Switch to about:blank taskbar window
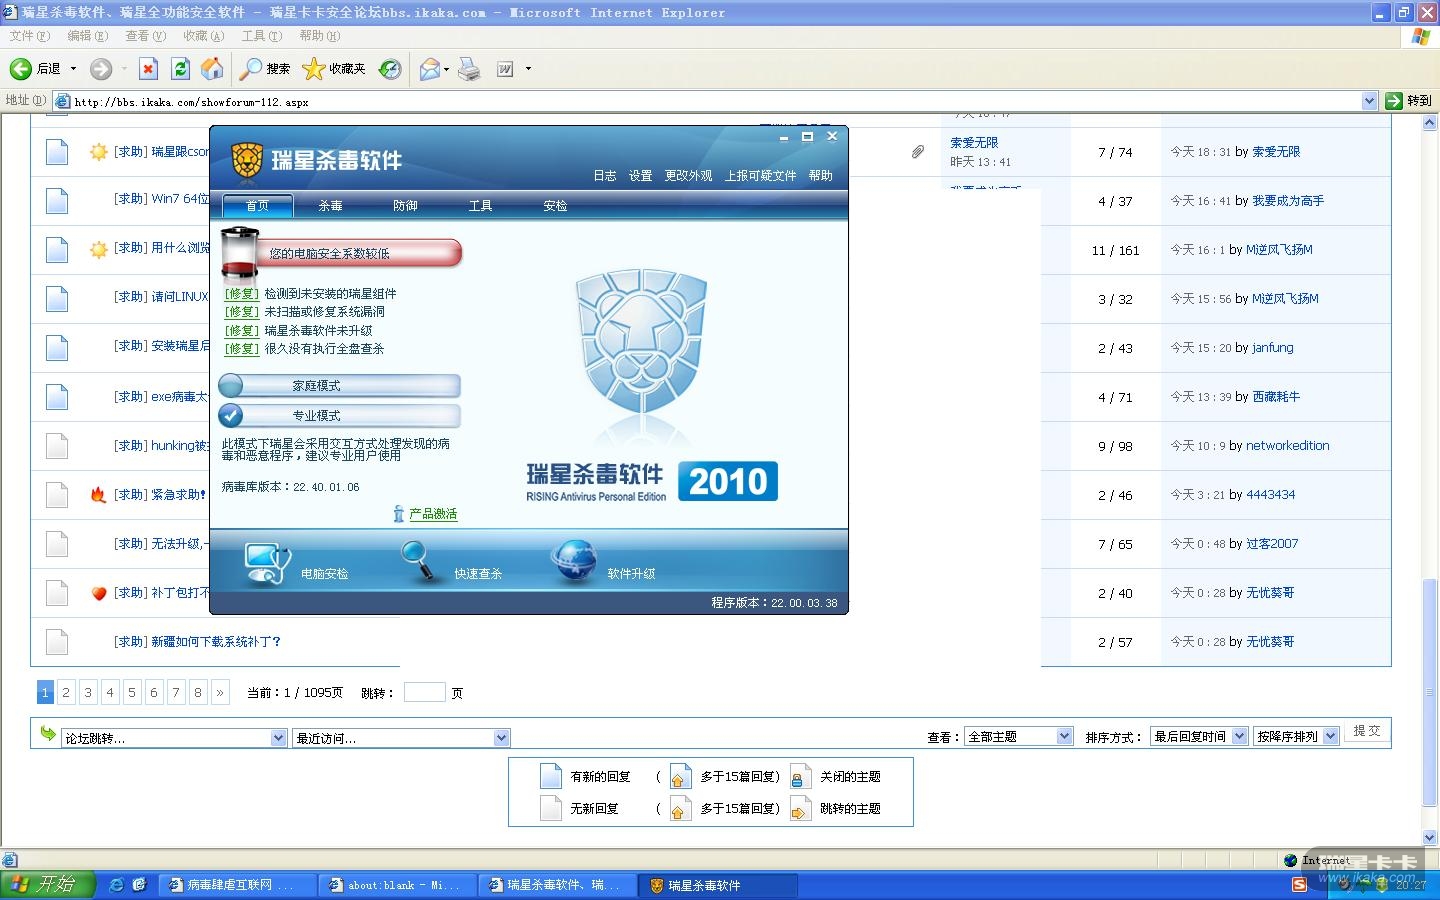This screenshot has width=1440, height=900. click(397, 885)
